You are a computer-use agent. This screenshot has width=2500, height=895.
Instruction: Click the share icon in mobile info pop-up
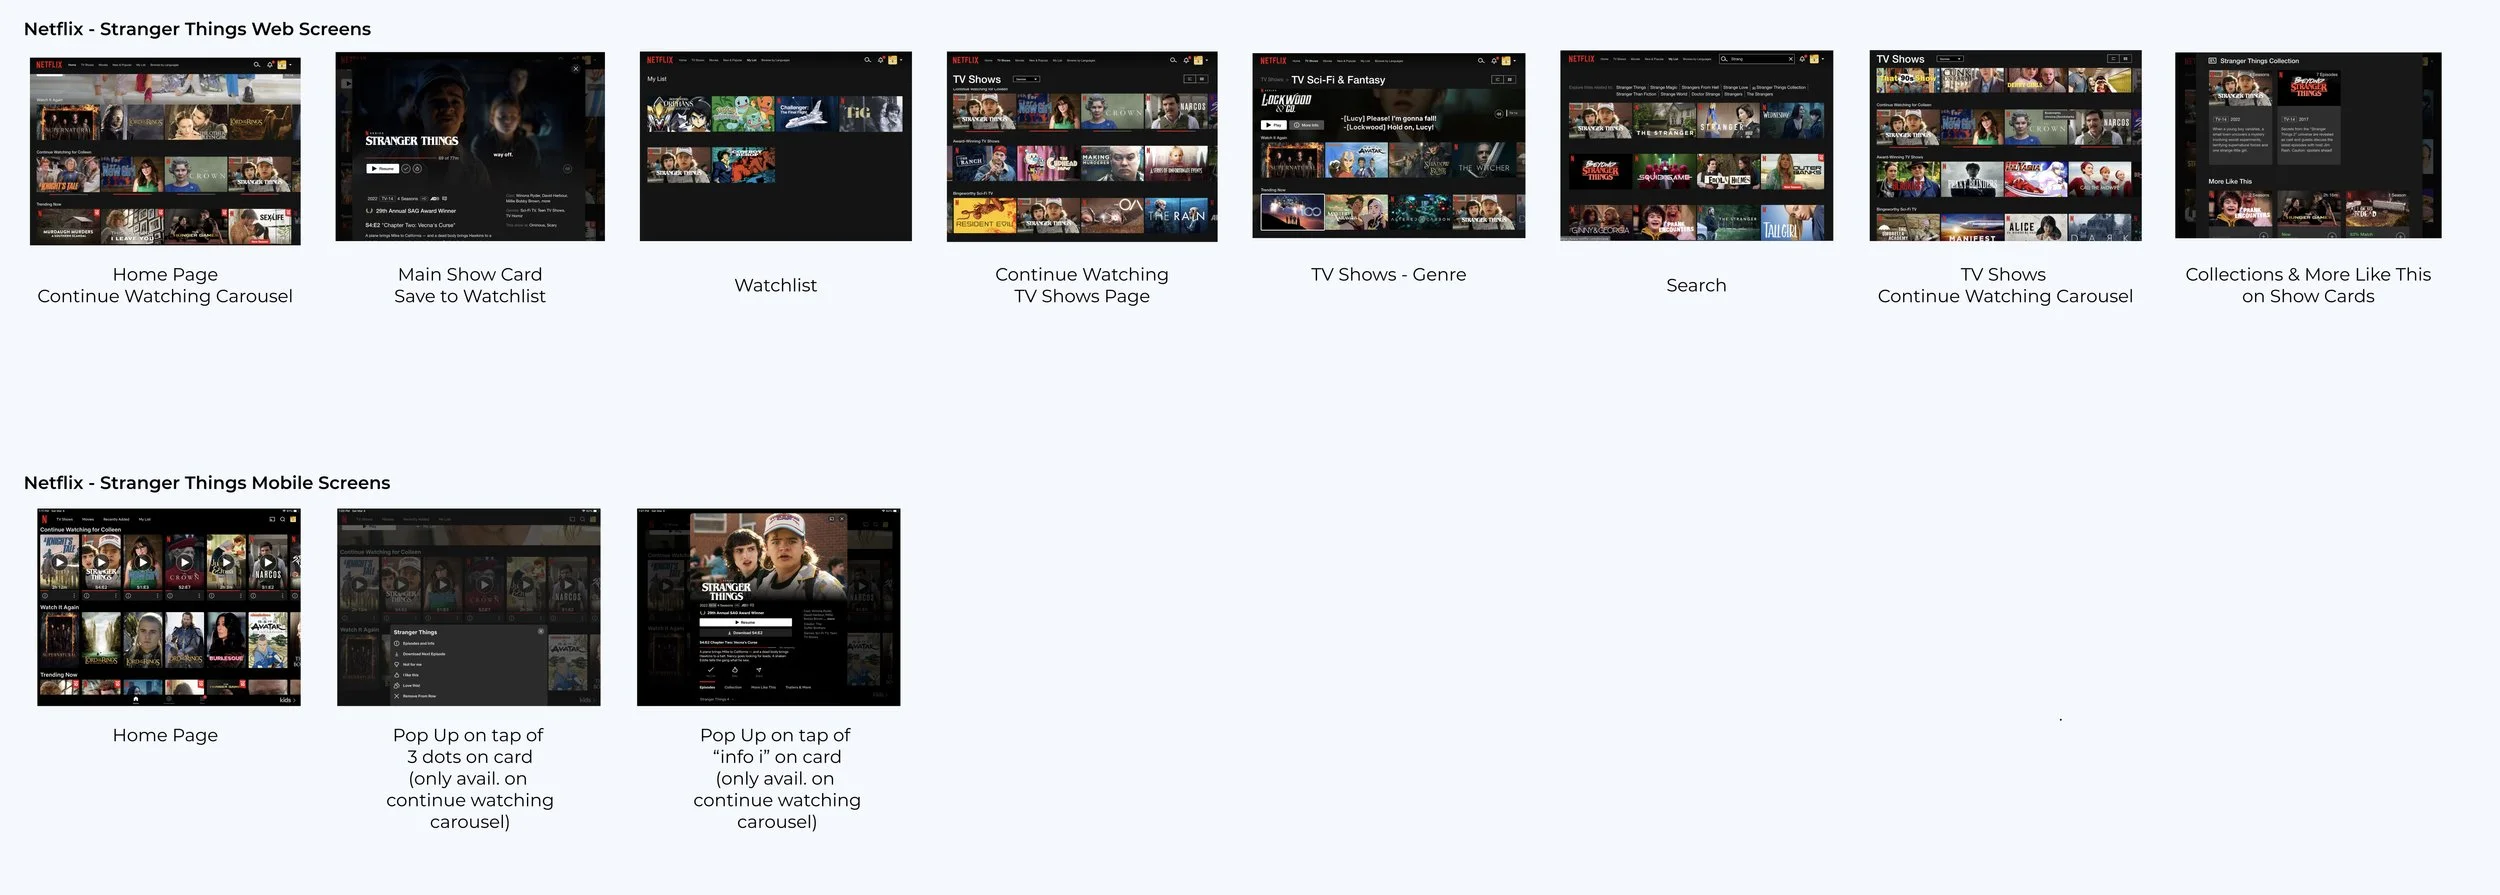coord(759,669)
